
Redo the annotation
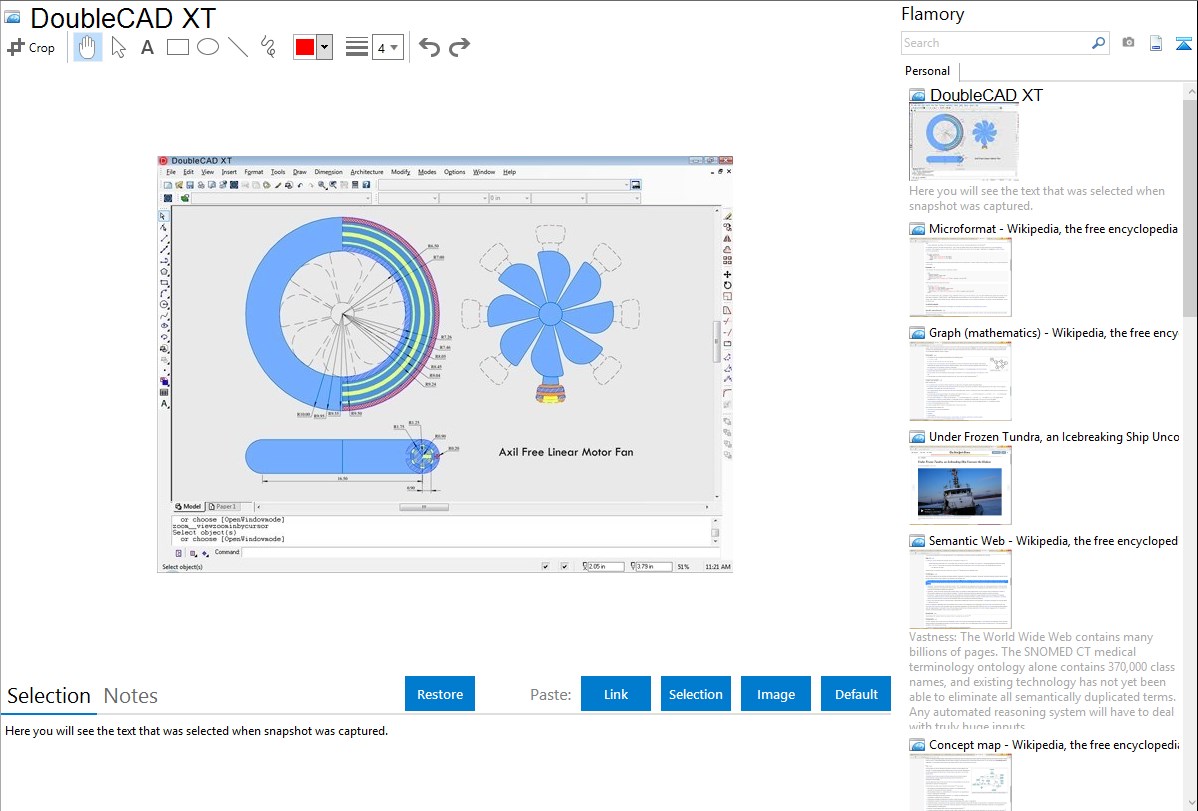(x=459, y=47)
